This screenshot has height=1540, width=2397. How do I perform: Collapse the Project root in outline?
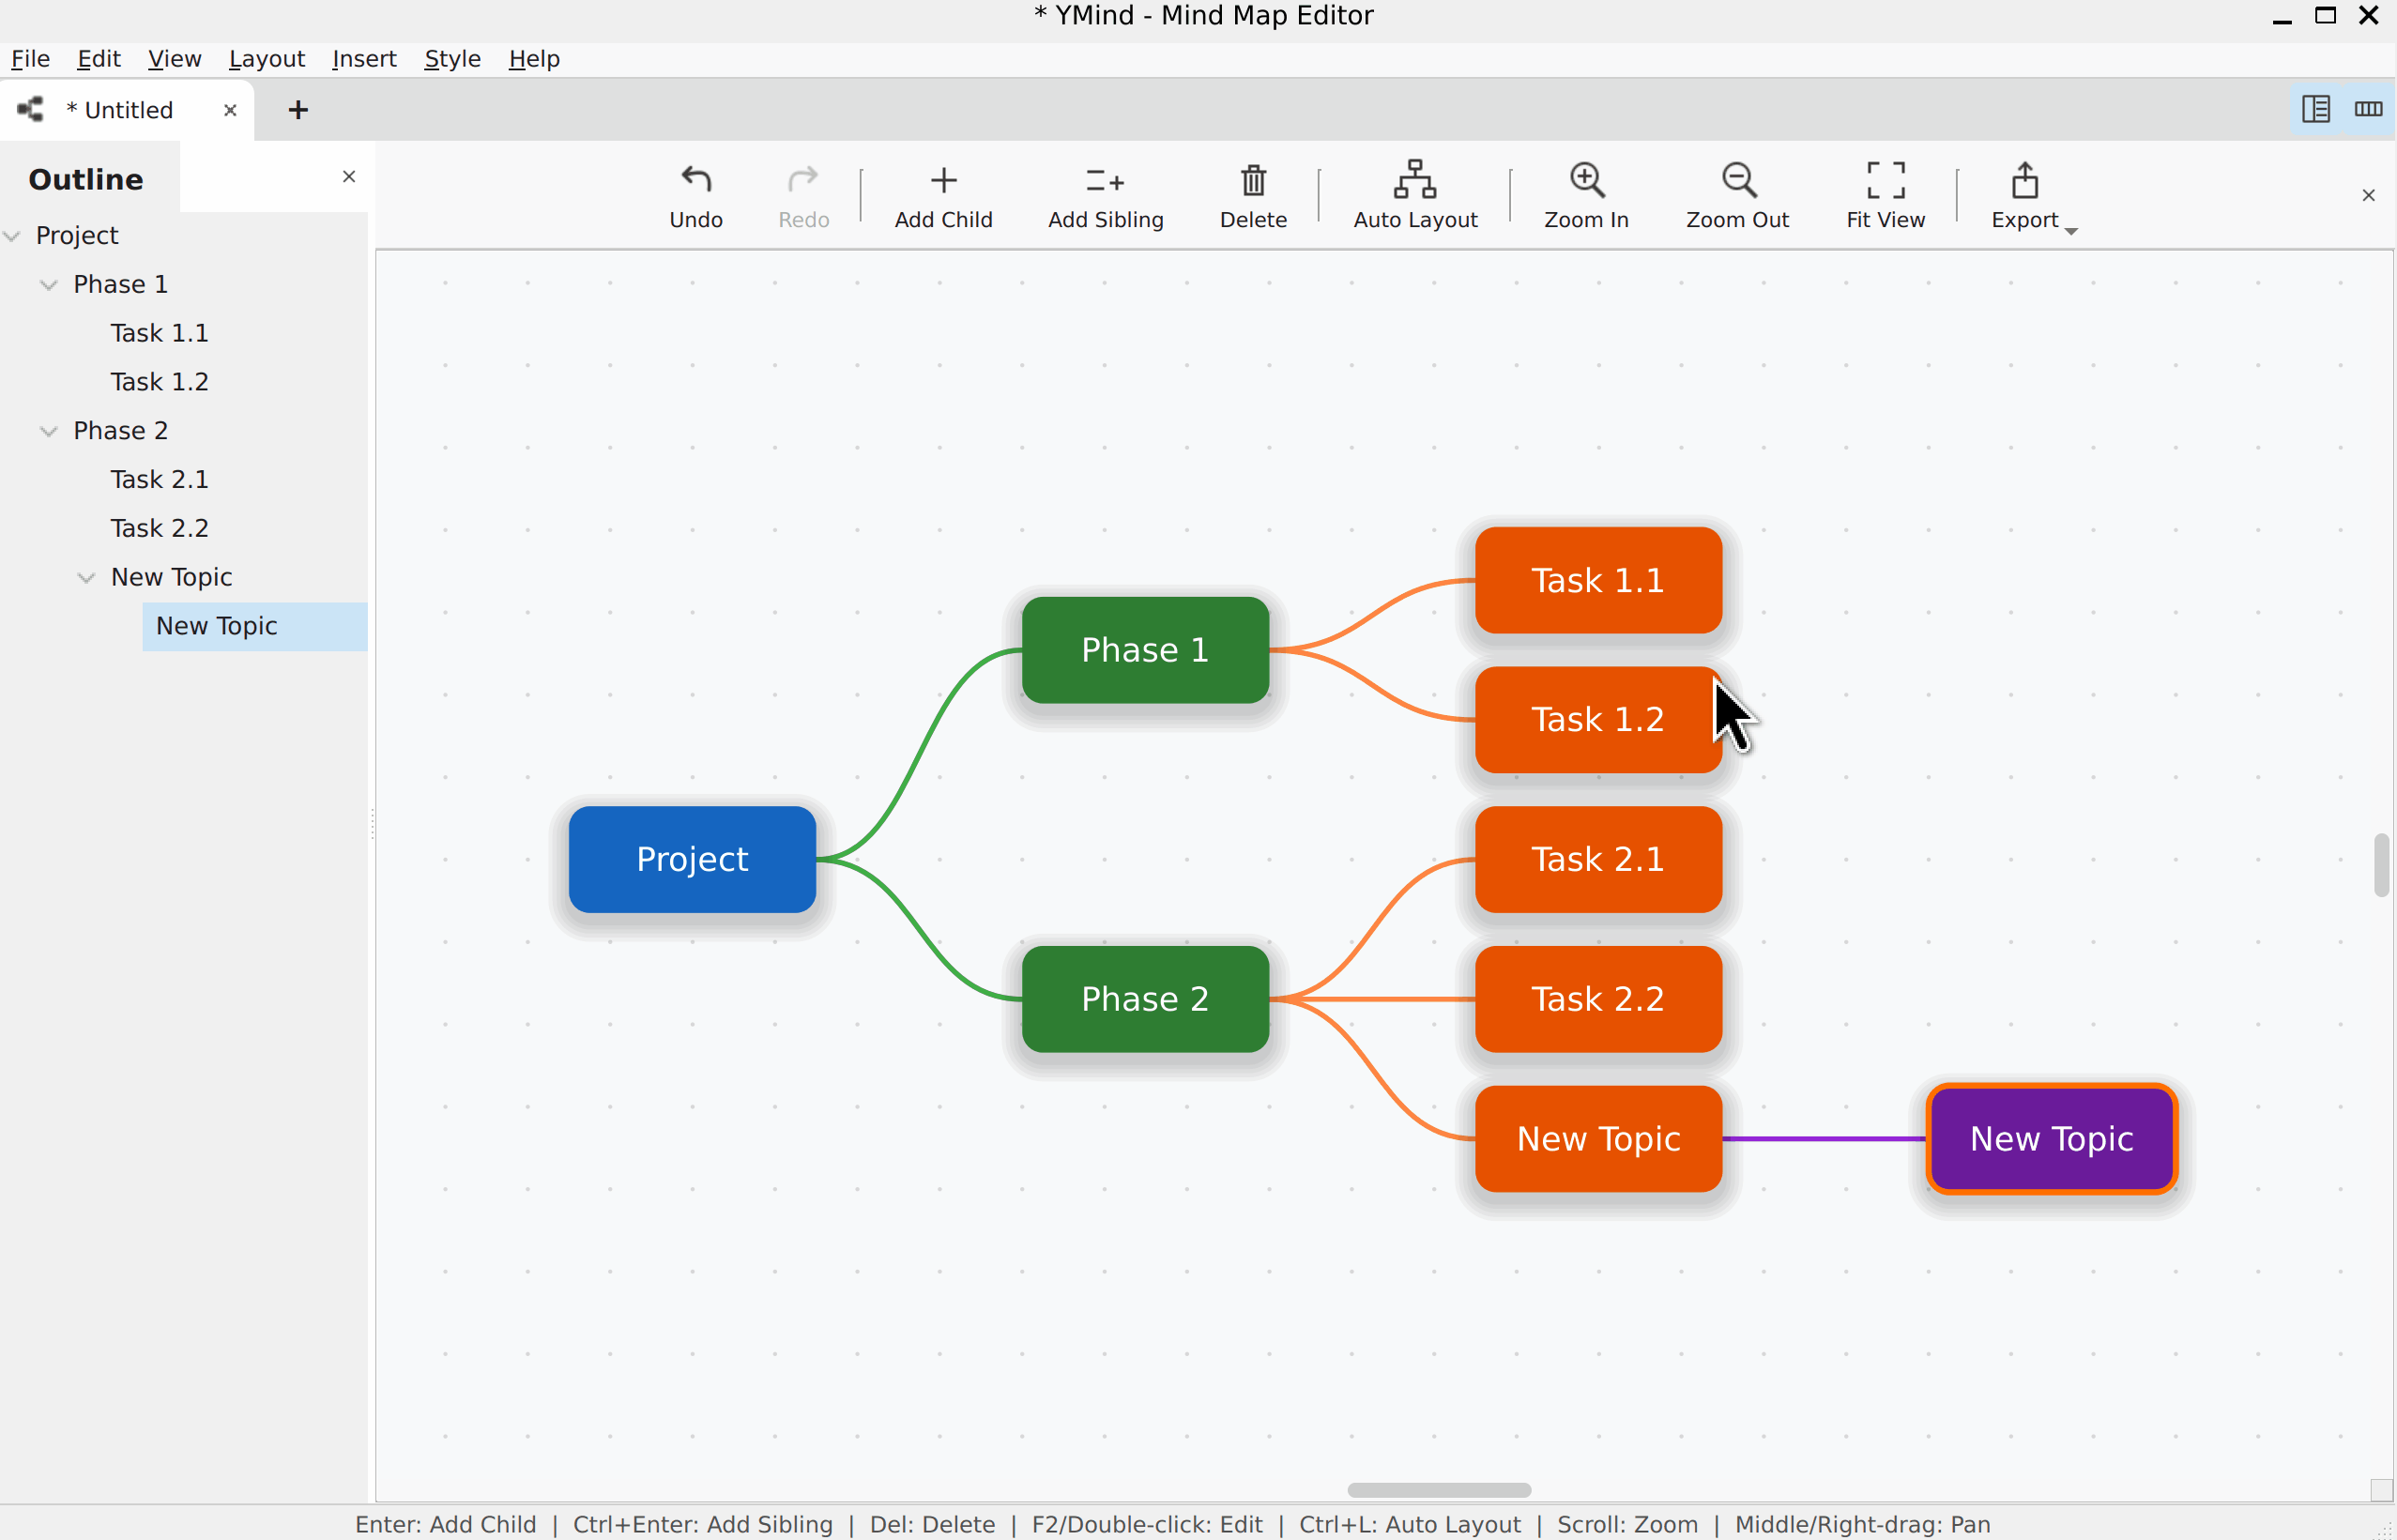(12, 236)
